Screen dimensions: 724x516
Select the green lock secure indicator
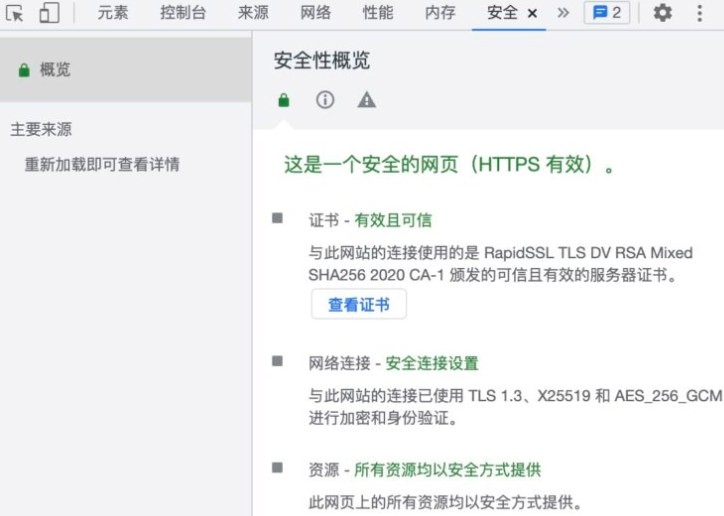tap(284, 100)
